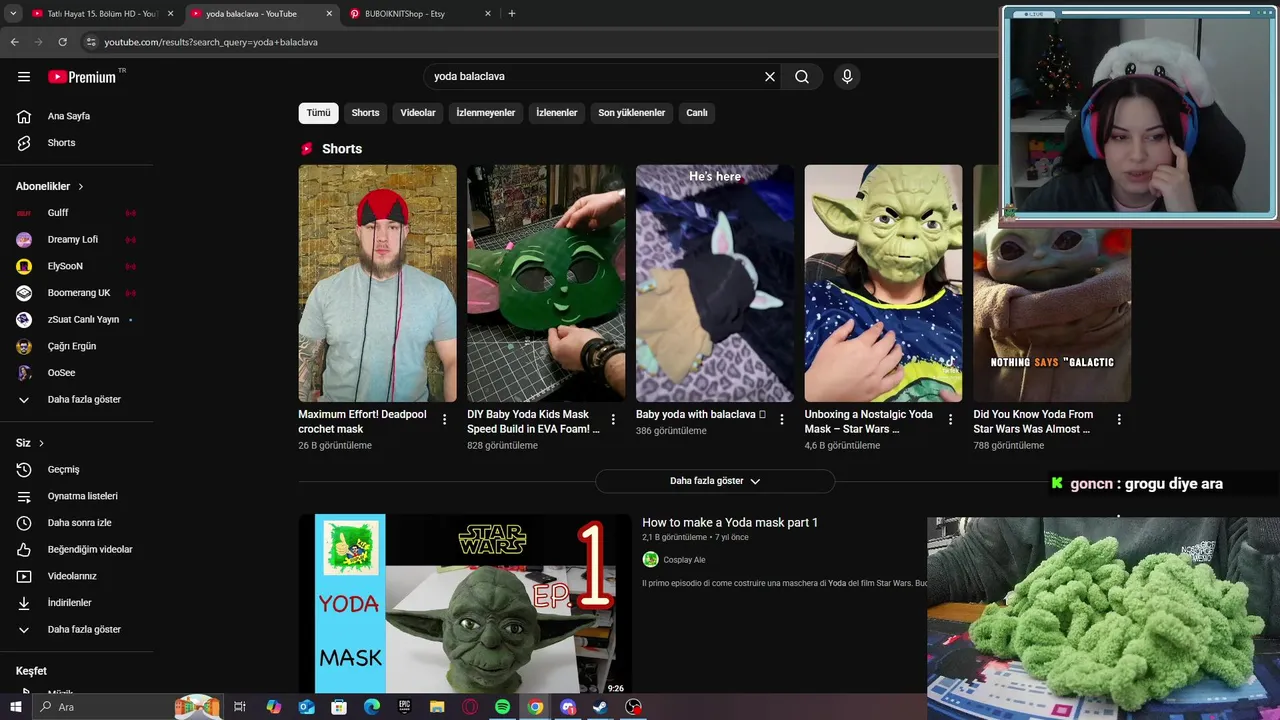Open the Siz section chevron
Screen dimensions: 1280x720
(x=41, y=443)
